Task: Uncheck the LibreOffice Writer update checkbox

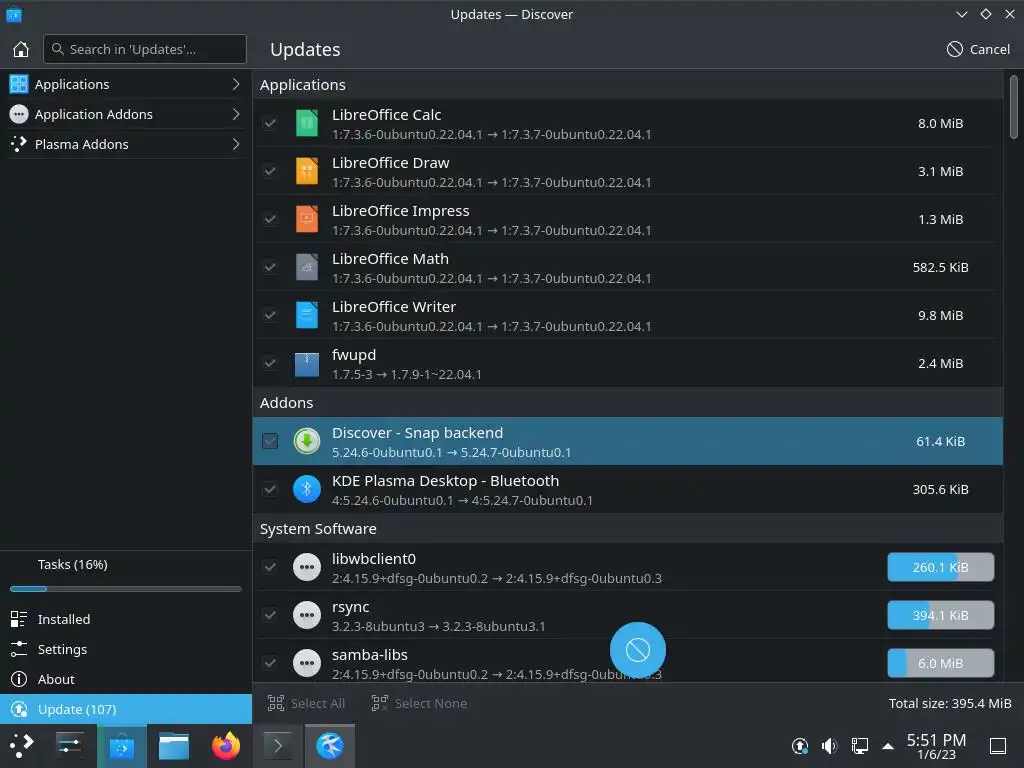Action: [x=270, y=315]
